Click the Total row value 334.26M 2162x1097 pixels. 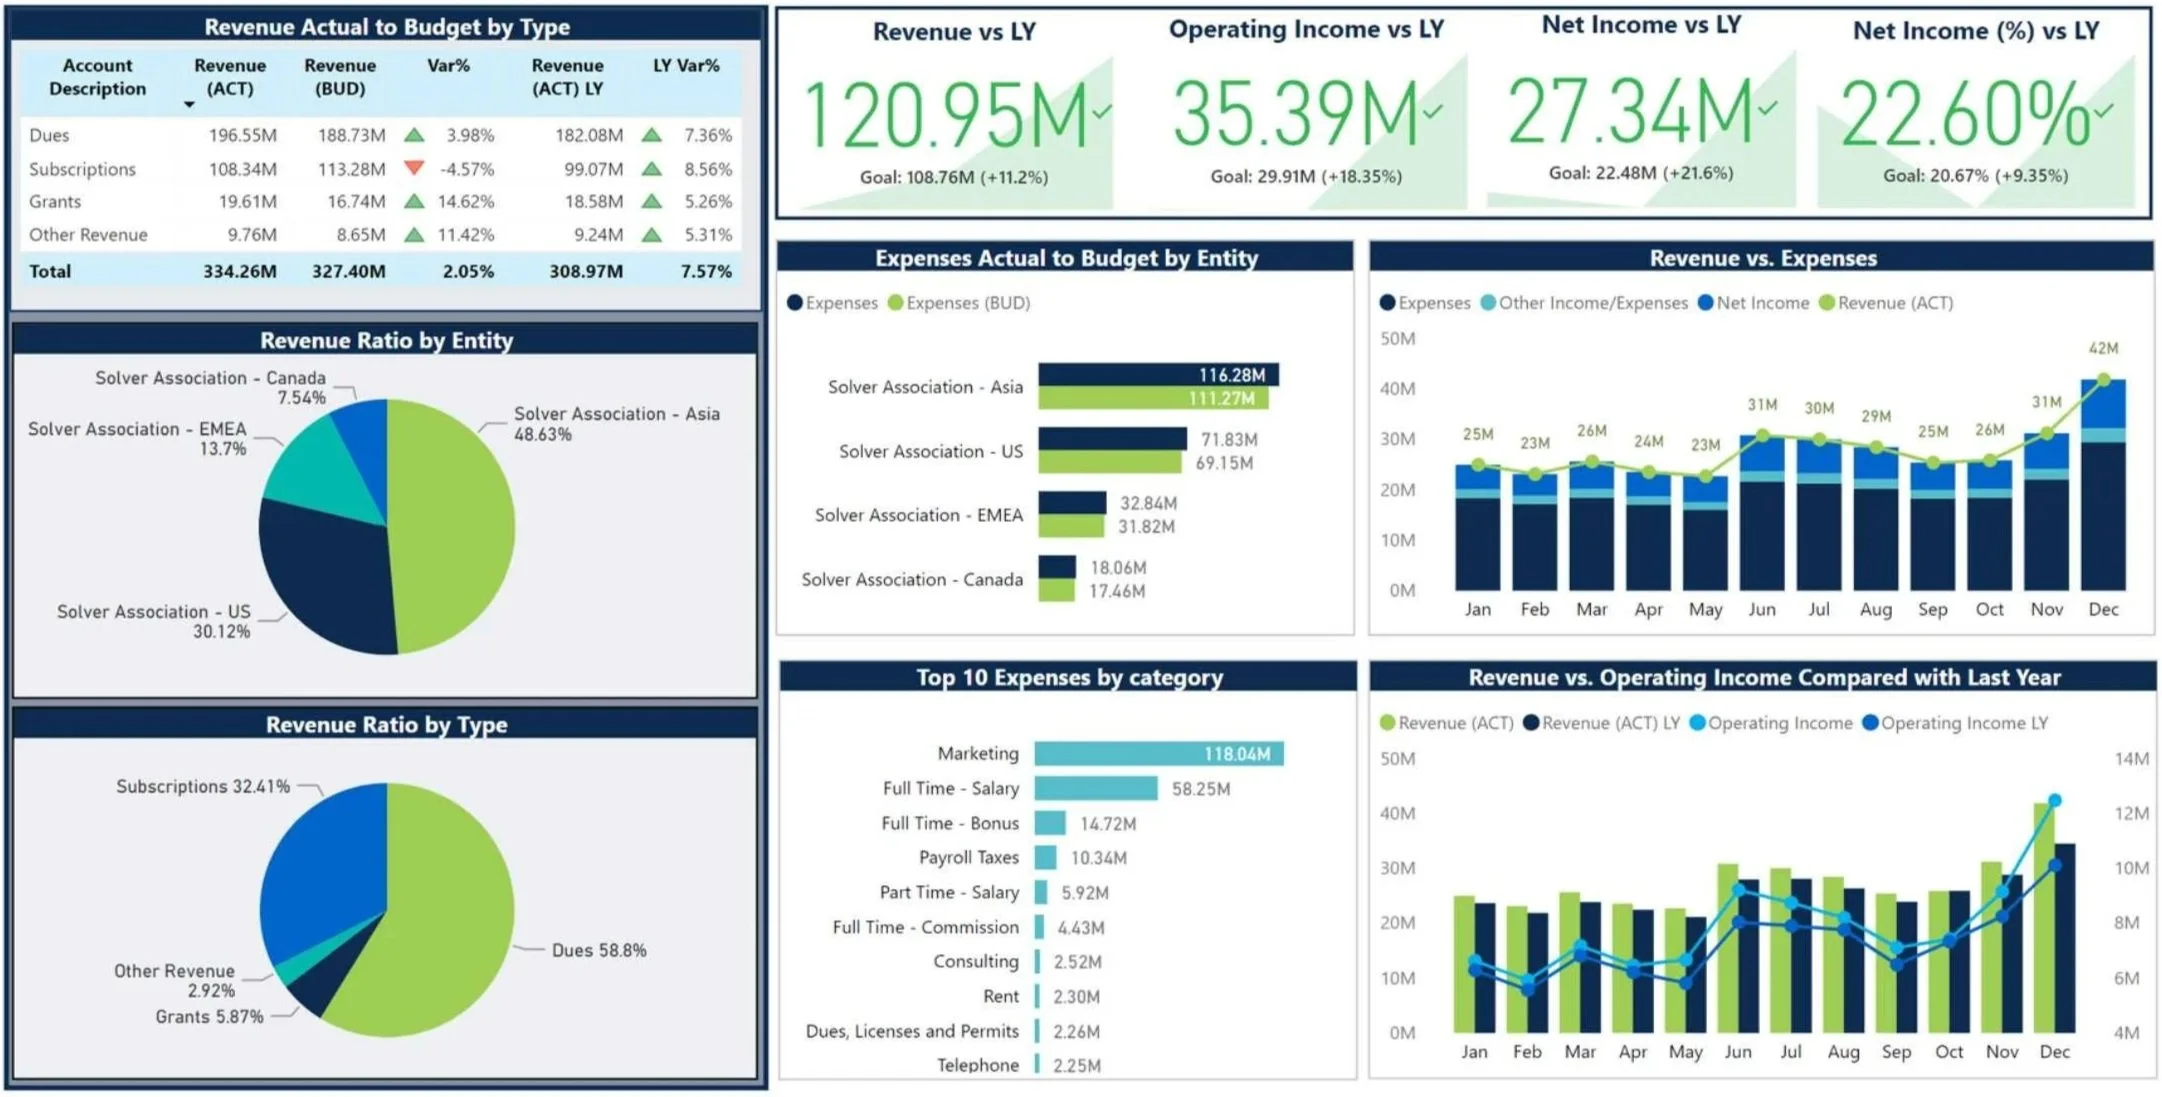tap(240, 271)
